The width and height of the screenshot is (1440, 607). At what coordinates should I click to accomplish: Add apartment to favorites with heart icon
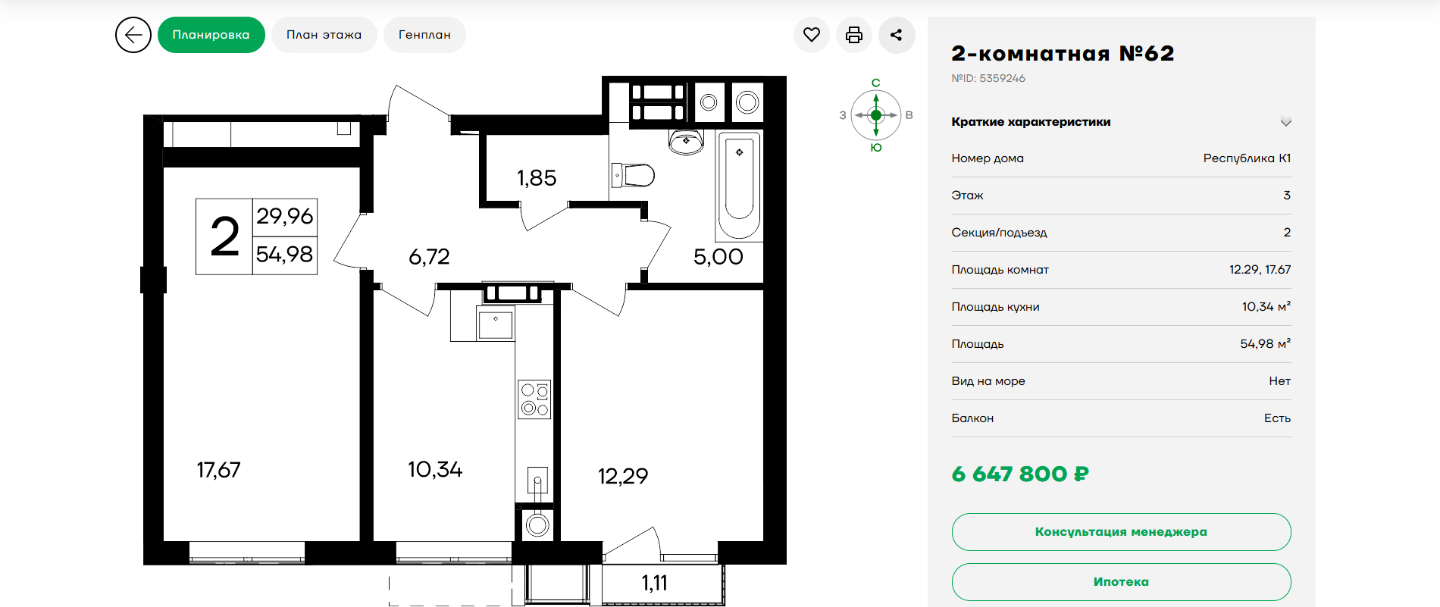[x=811, y=35]
